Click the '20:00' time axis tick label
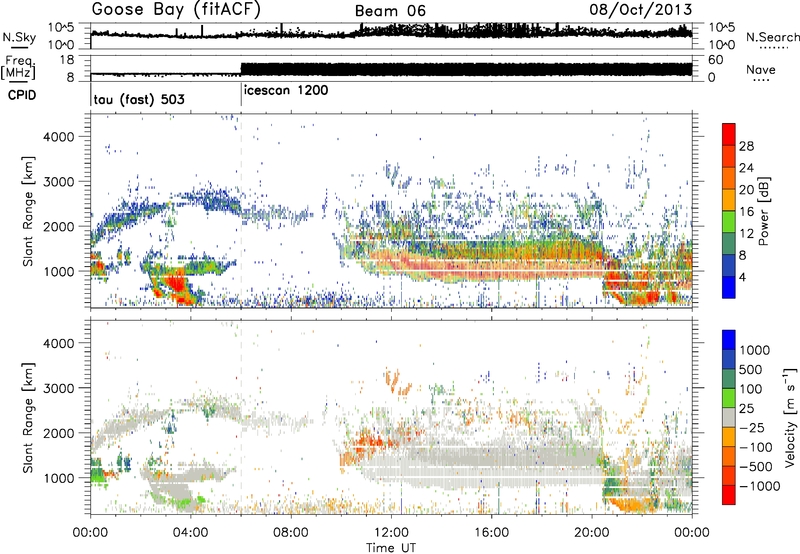This screenshot has height=554, width=800. [x=591, y=533]
